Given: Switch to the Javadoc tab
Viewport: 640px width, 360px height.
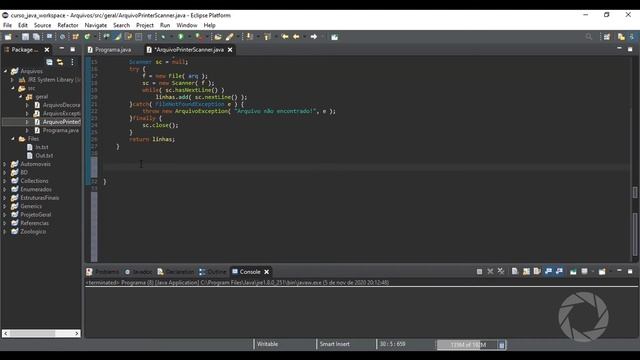Looking at the screenshot, I should pyautogui.click(x=138, y=272).
